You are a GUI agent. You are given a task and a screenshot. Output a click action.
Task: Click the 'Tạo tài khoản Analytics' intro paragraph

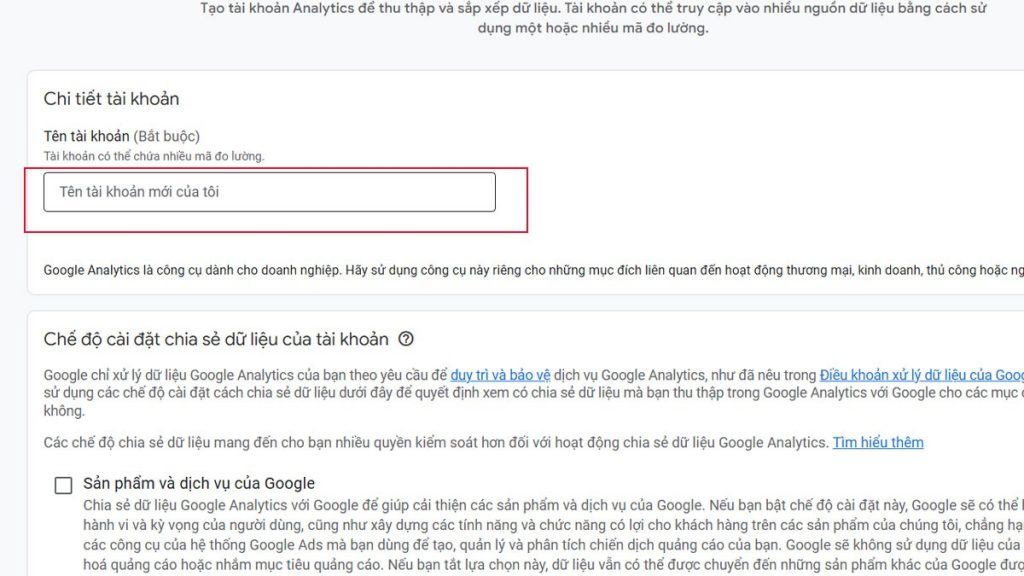(x=593, y=18)
